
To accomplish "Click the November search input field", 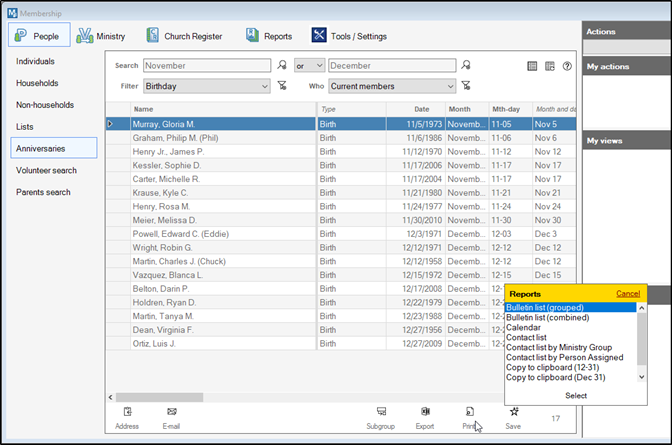I will tap(206, 66).
